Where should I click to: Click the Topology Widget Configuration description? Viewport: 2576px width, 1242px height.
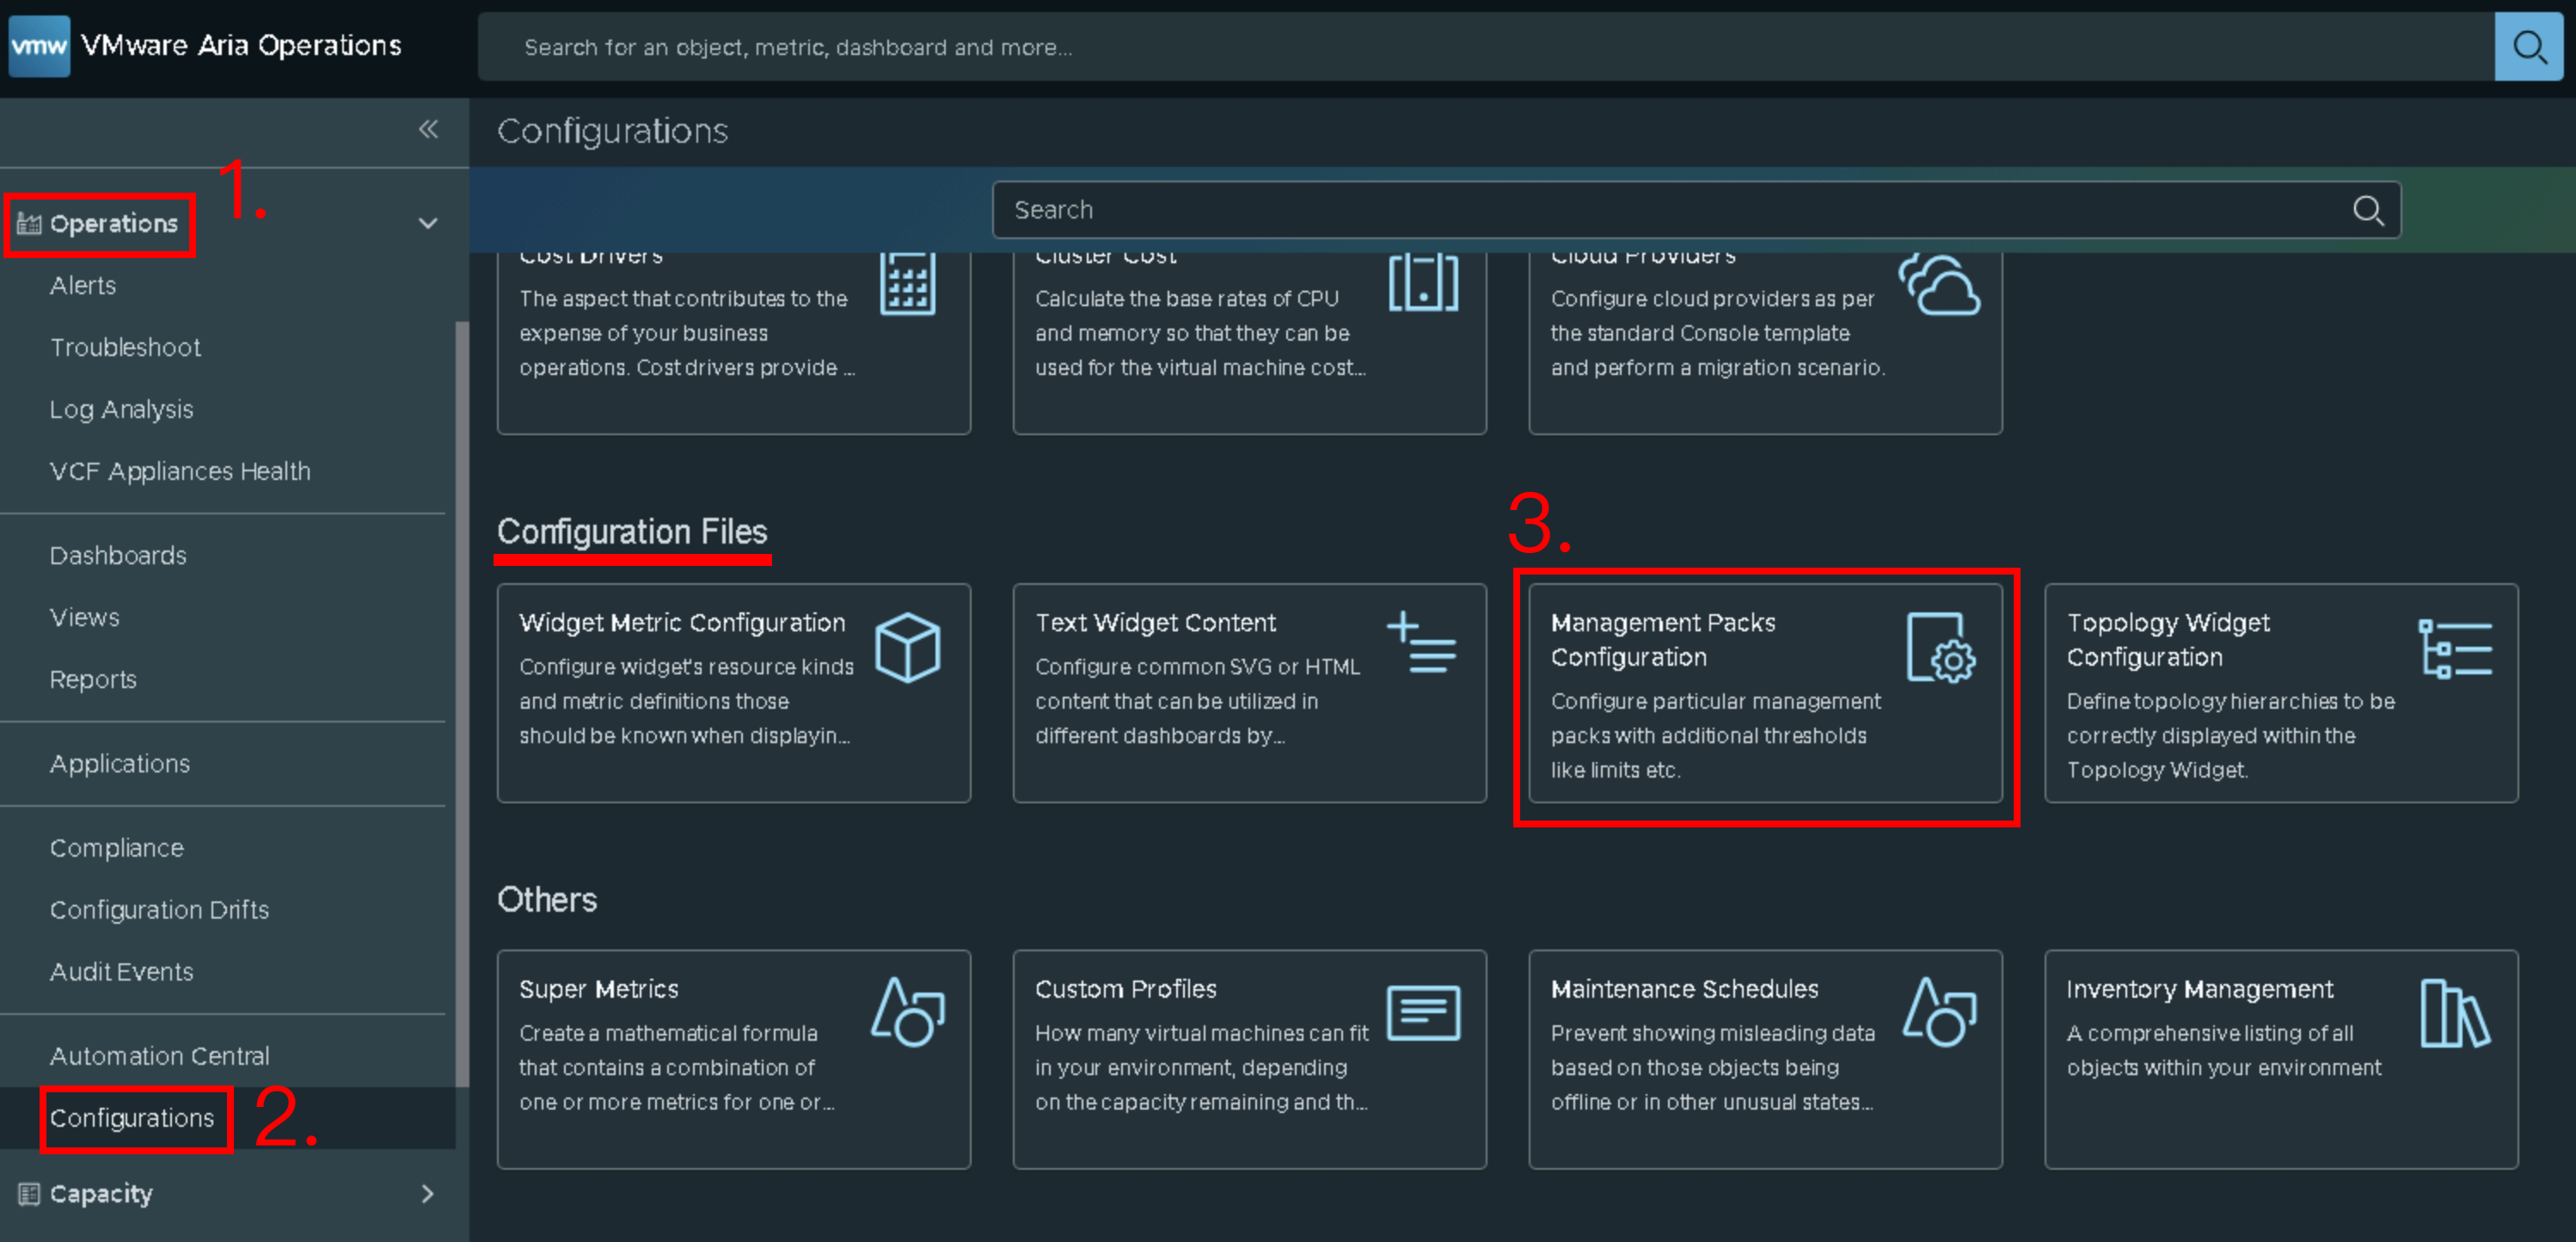click(x=2231, y=735)
